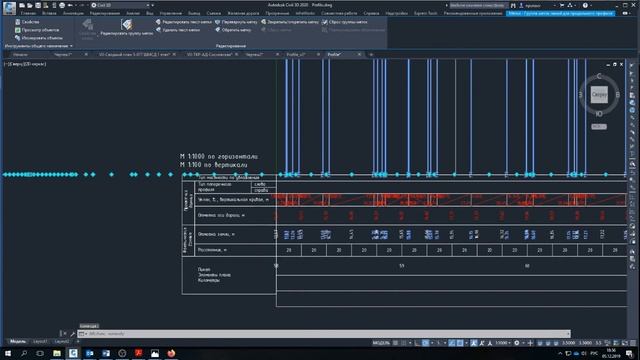Open Firefox from the taskbar

pyautogui.click(x=171, y=353)
